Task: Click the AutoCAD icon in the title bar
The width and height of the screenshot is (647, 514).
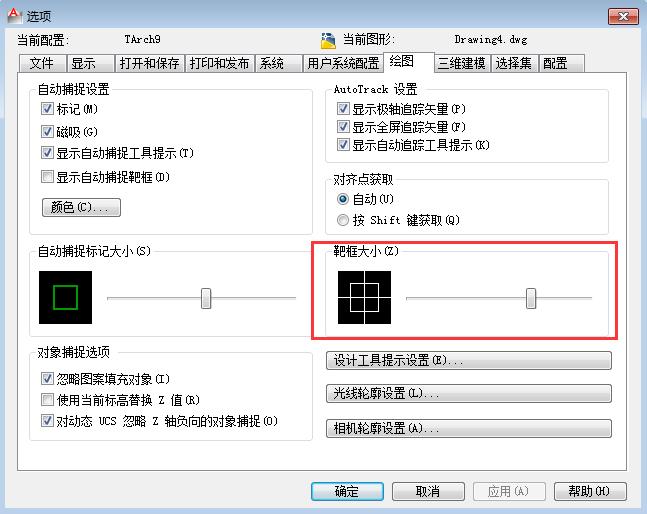Action: tap(12, 17)
